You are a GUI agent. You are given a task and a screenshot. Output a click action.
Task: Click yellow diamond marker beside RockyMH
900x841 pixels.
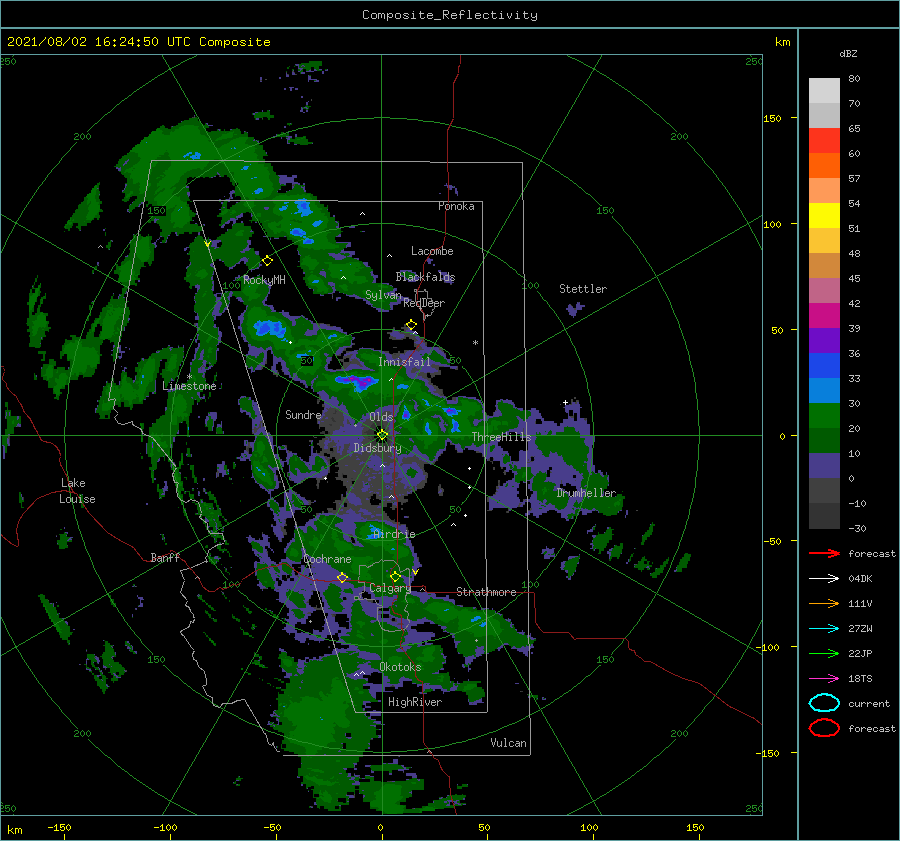267,261
